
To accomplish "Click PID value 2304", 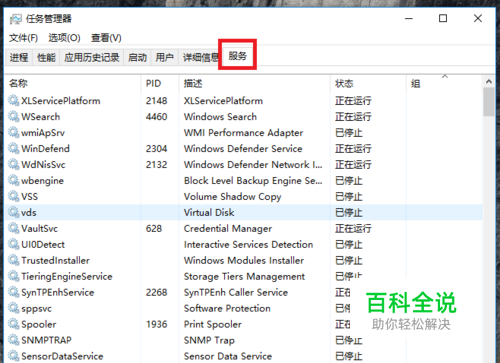I will 156,149.
